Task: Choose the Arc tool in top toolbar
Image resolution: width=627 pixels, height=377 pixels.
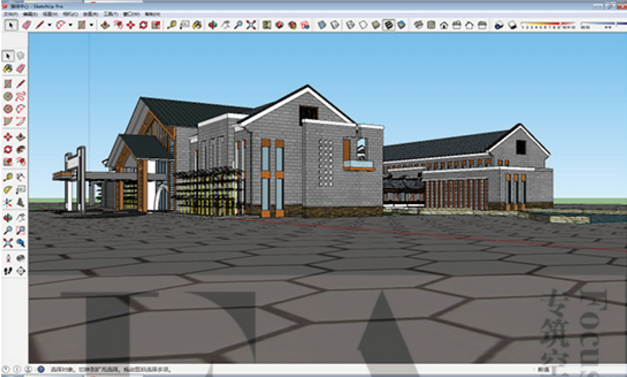Action: coord(60,25)
